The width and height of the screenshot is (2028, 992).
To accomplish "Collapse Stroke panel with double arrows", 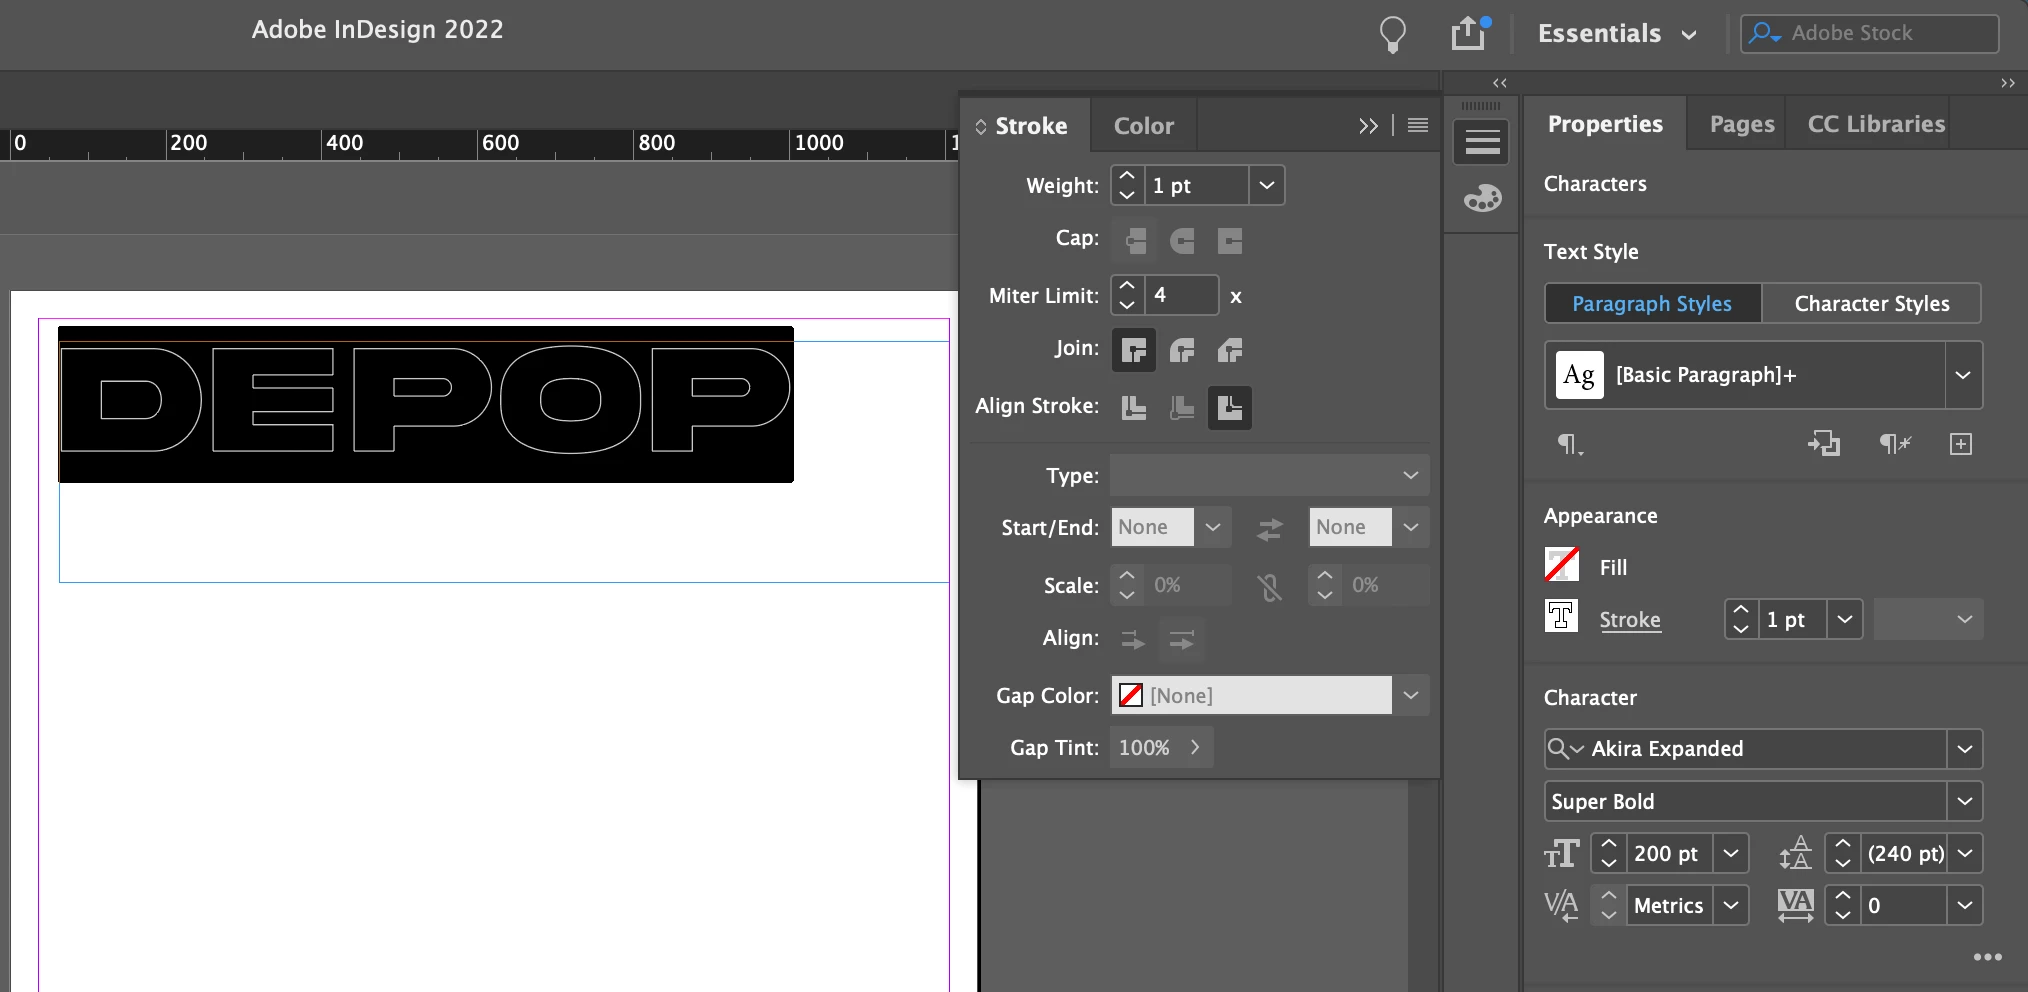I will [x=1368, y=126].
